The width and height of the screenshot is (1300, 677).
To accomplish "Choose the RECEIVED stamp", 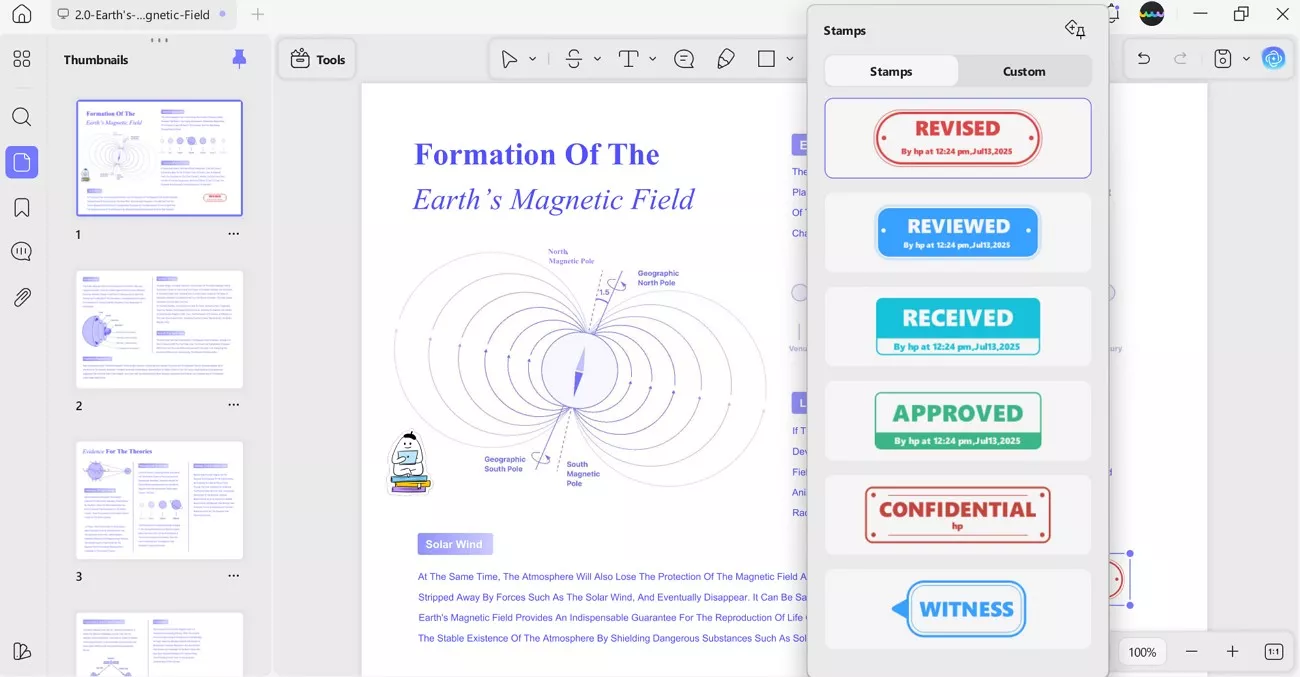I will tap(958, 326).
